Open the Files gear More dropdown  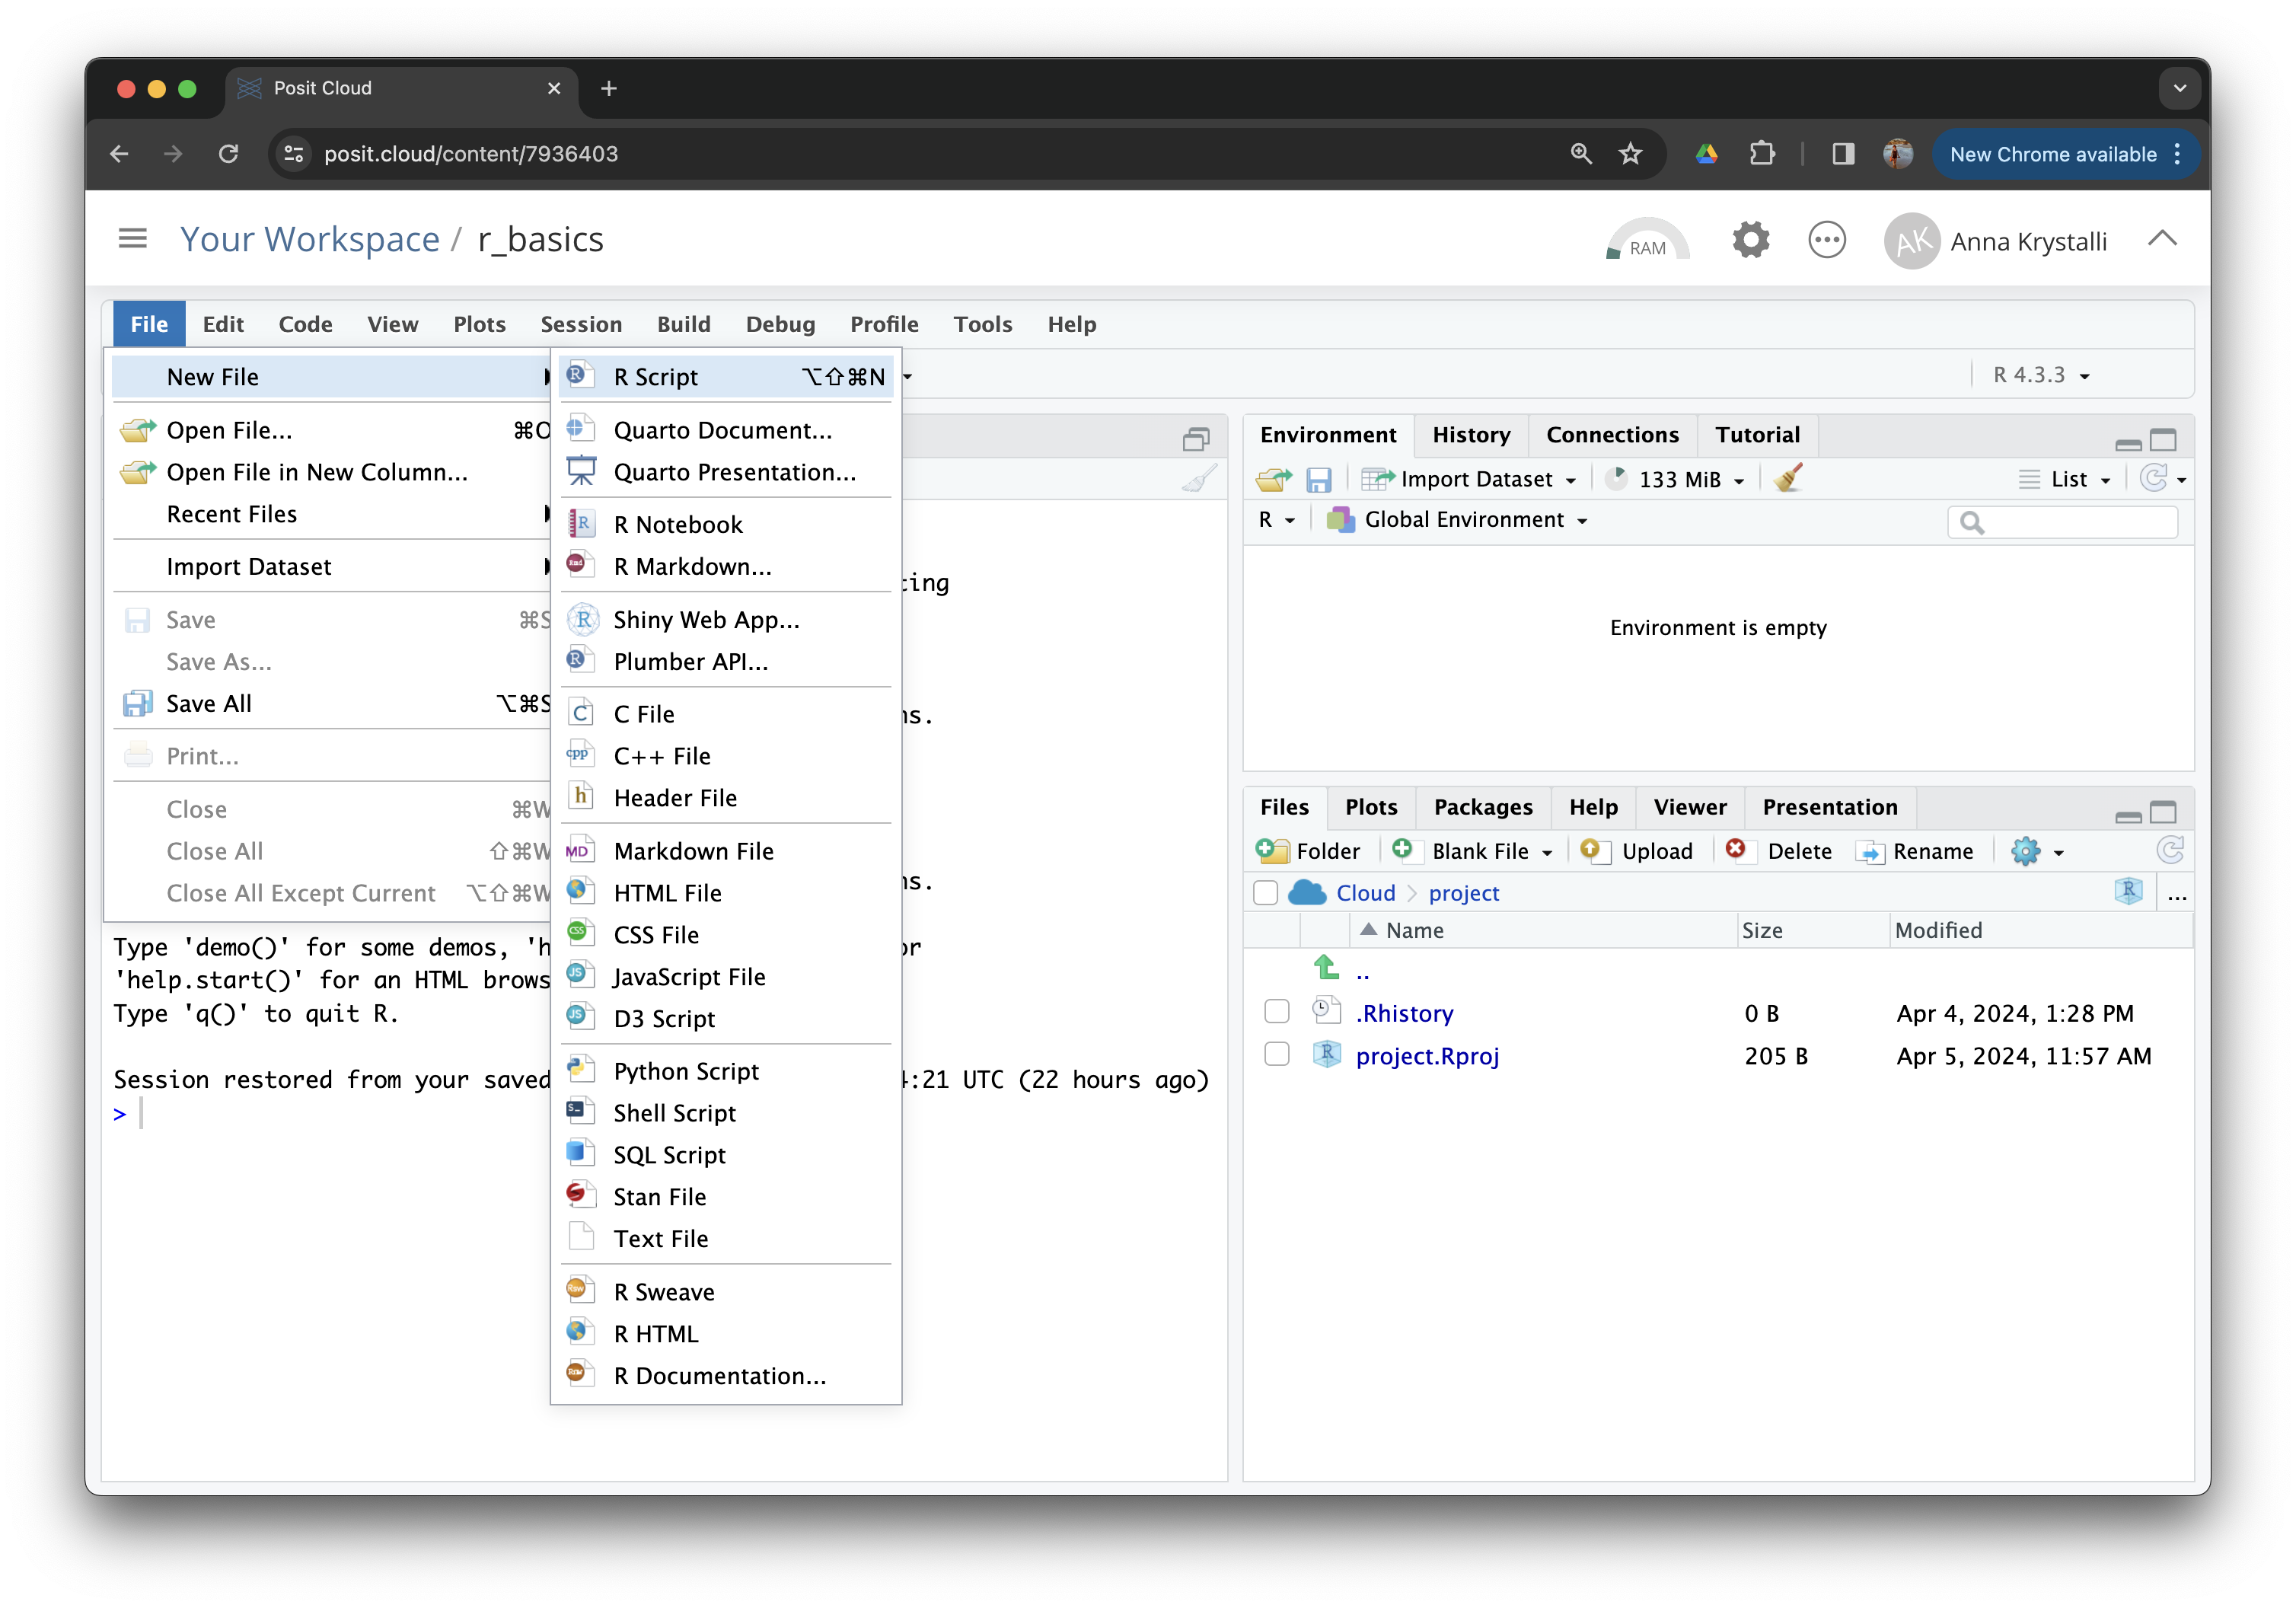click(x=2037, y=851)
